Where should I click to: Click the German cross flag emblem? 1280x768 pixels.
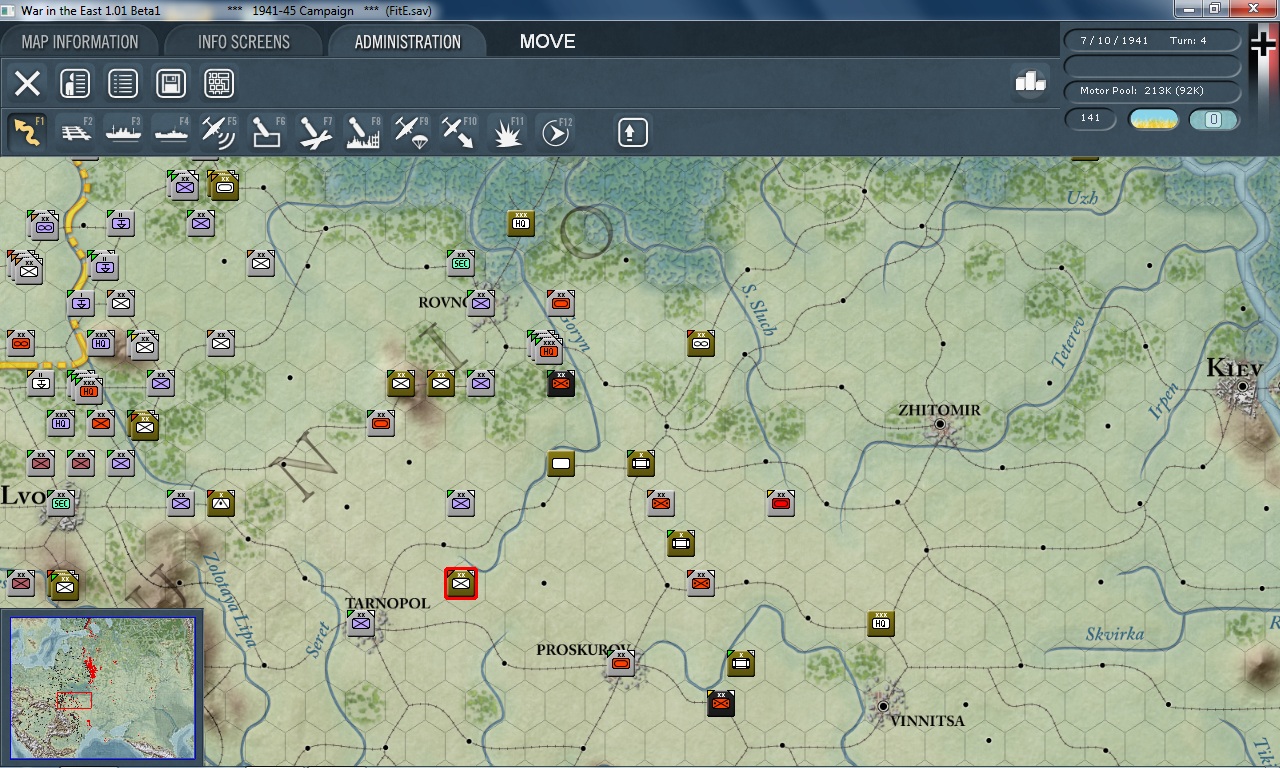pyautogui.click(x=1264, y=46)
